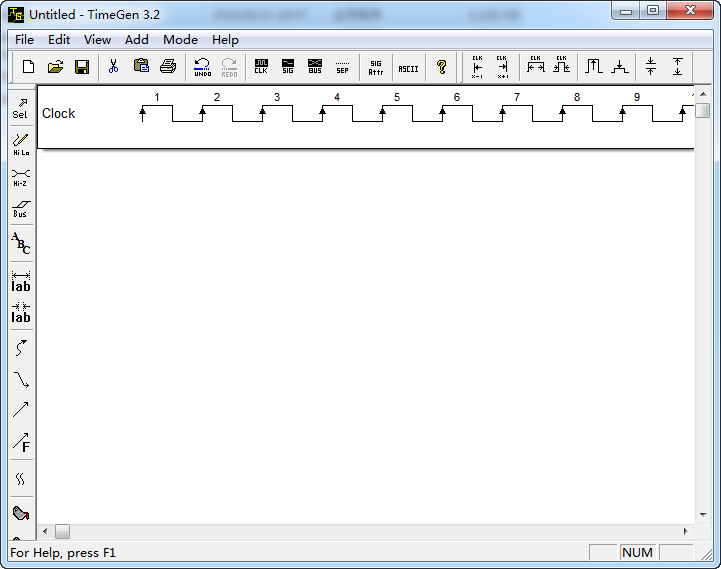
Task: Click the 'For Help, press F1' status text
Action: [63, 552]
